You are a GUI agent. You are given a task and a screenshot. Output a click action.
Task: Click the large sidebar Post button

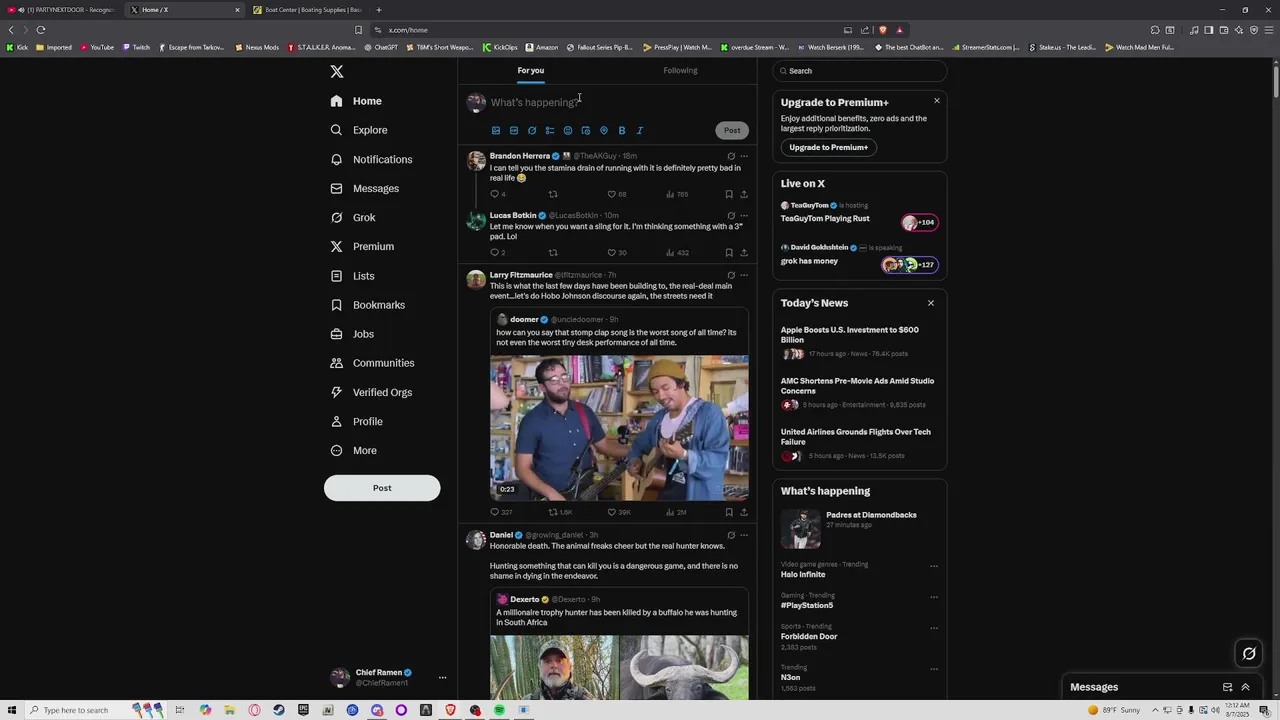tap(382, 488)
